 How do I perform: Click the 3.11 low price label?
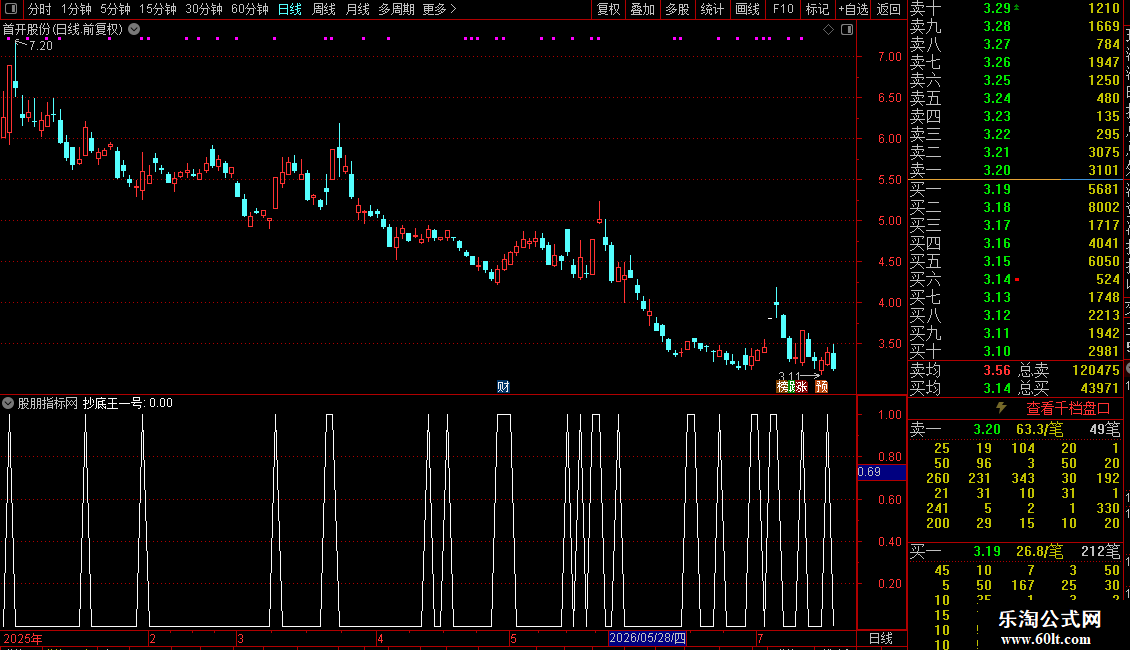coord(789,376)
